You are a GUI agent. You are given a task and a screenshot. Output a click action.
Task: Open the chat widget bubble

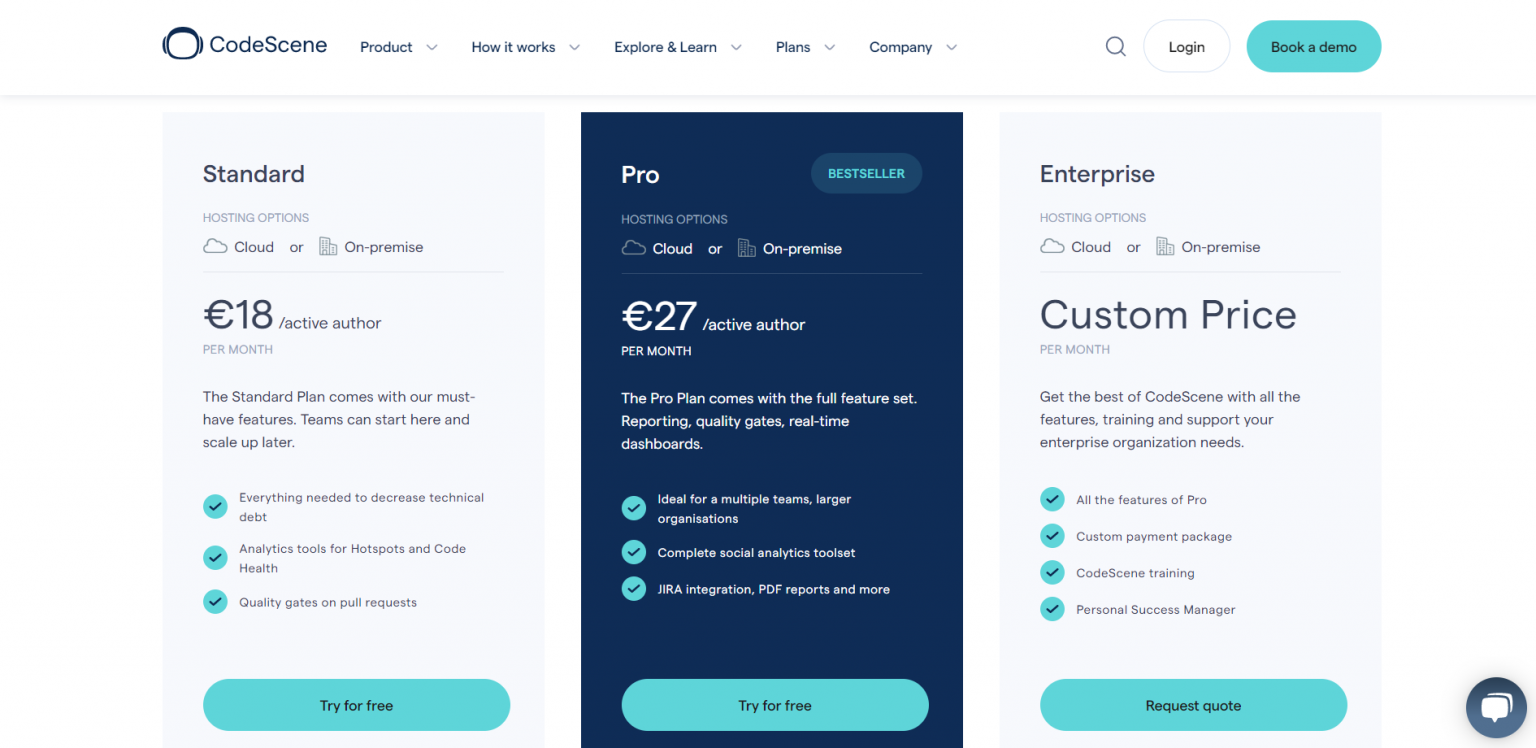pos(1495,707)
